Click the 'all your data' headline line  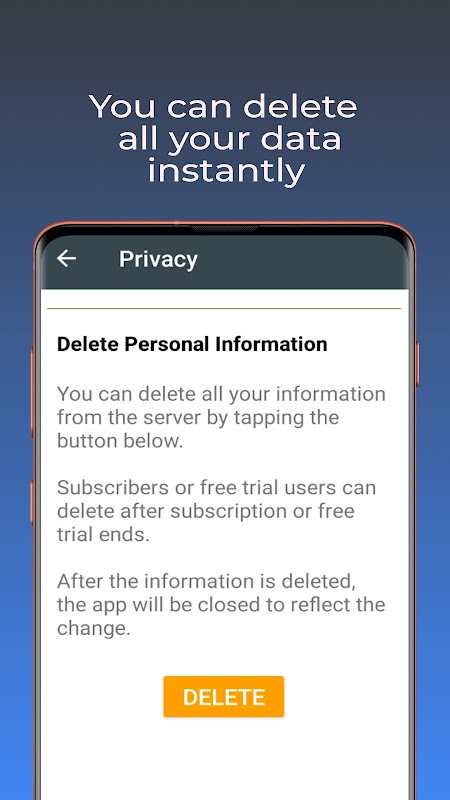tap(229, 139)
